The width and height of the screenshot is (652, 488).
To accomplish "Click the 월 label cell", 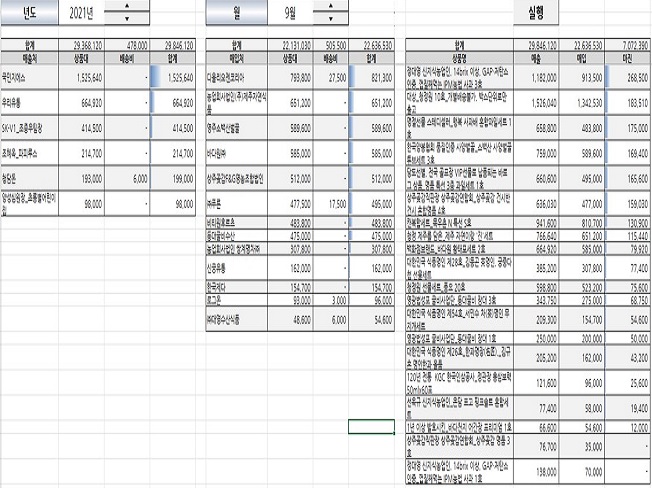I will click(236, 12).
